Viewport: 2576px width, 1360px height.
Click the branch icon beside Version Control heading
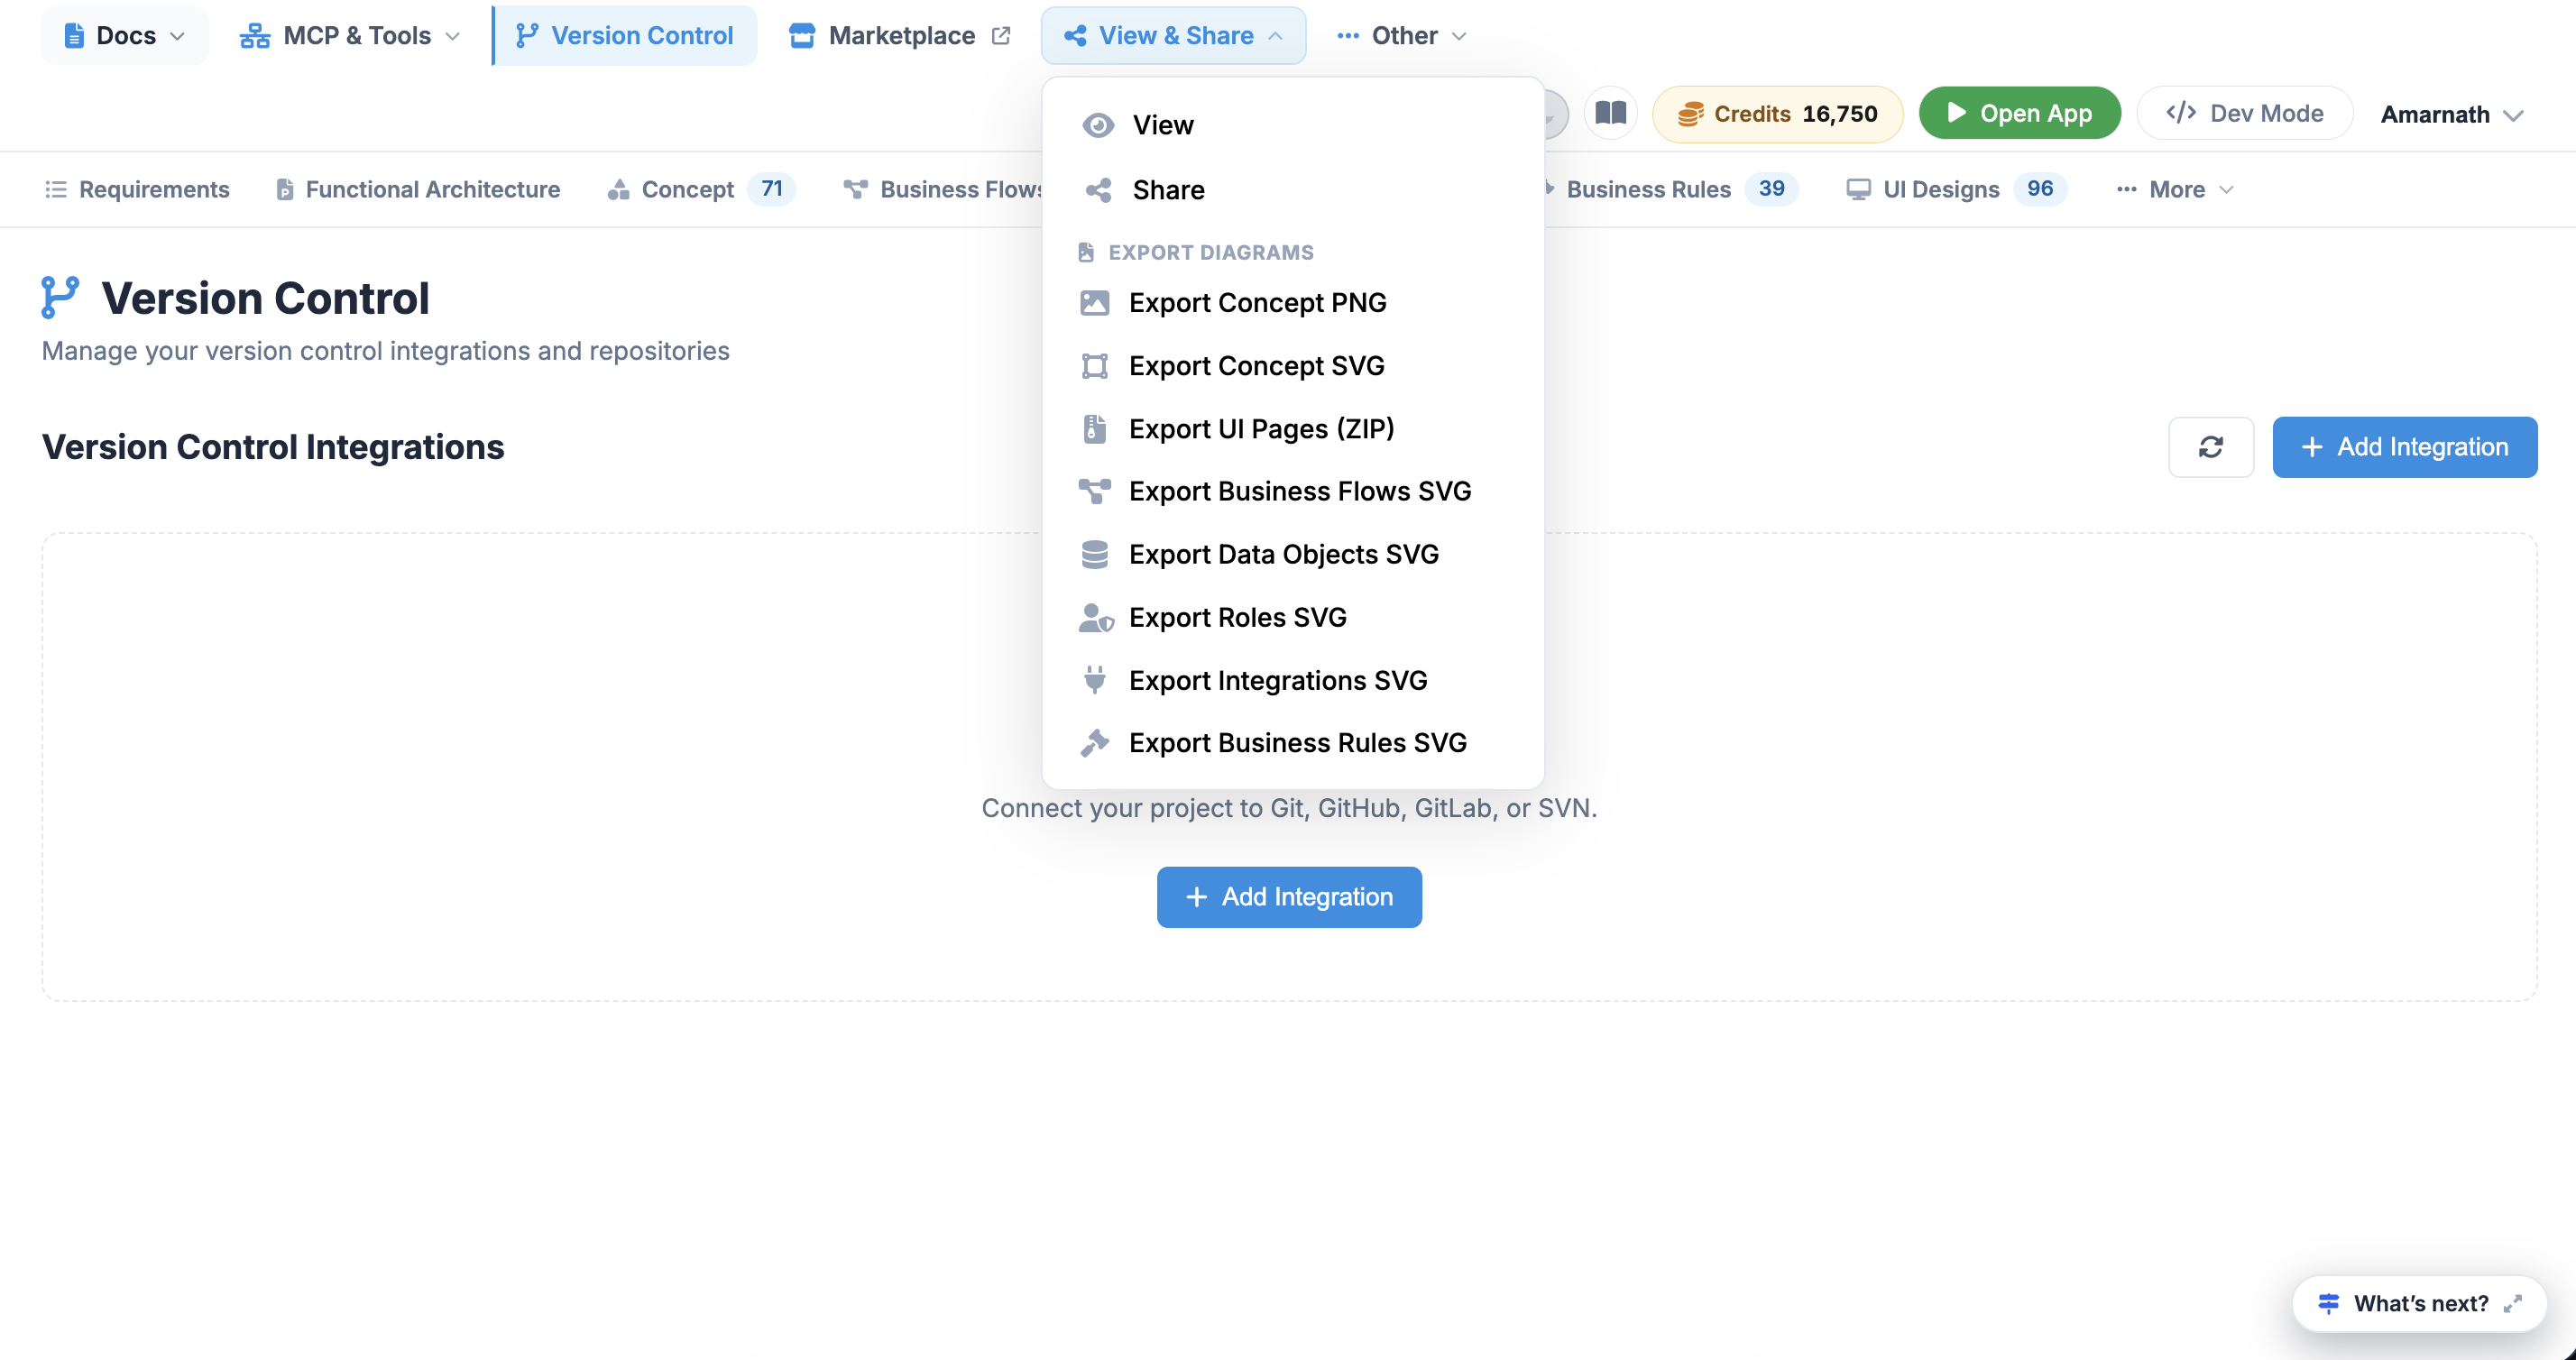[60, 298]
